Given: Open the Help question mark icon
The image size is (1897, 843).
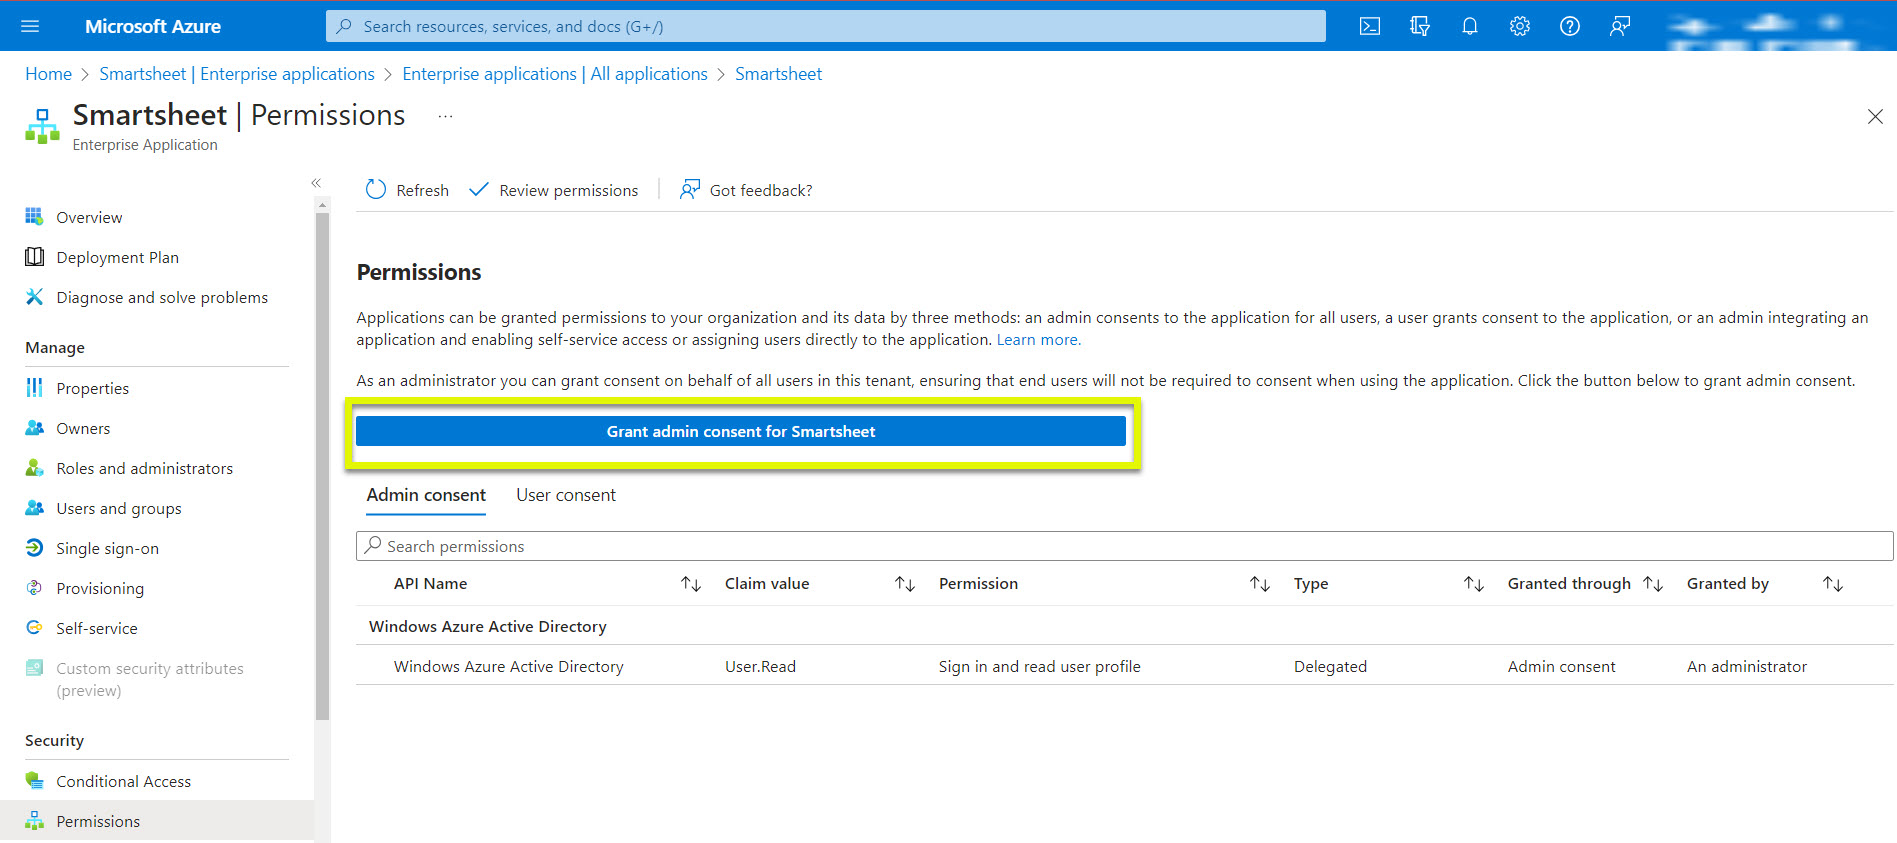Looking at the screenshot, I should pos(1570,26).
